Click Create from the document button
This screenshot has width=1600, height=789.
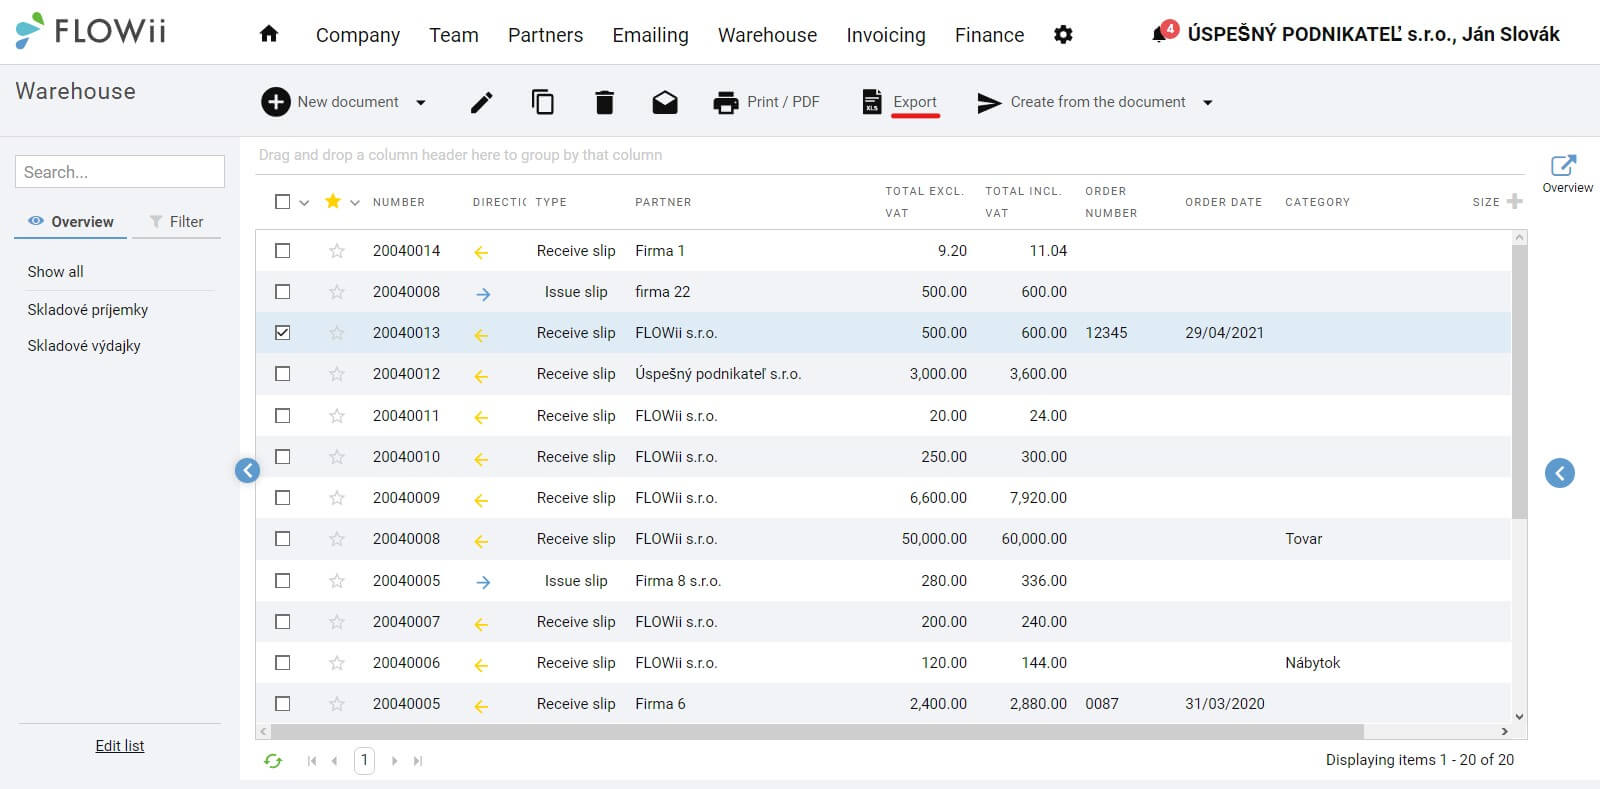[1082, 102]
